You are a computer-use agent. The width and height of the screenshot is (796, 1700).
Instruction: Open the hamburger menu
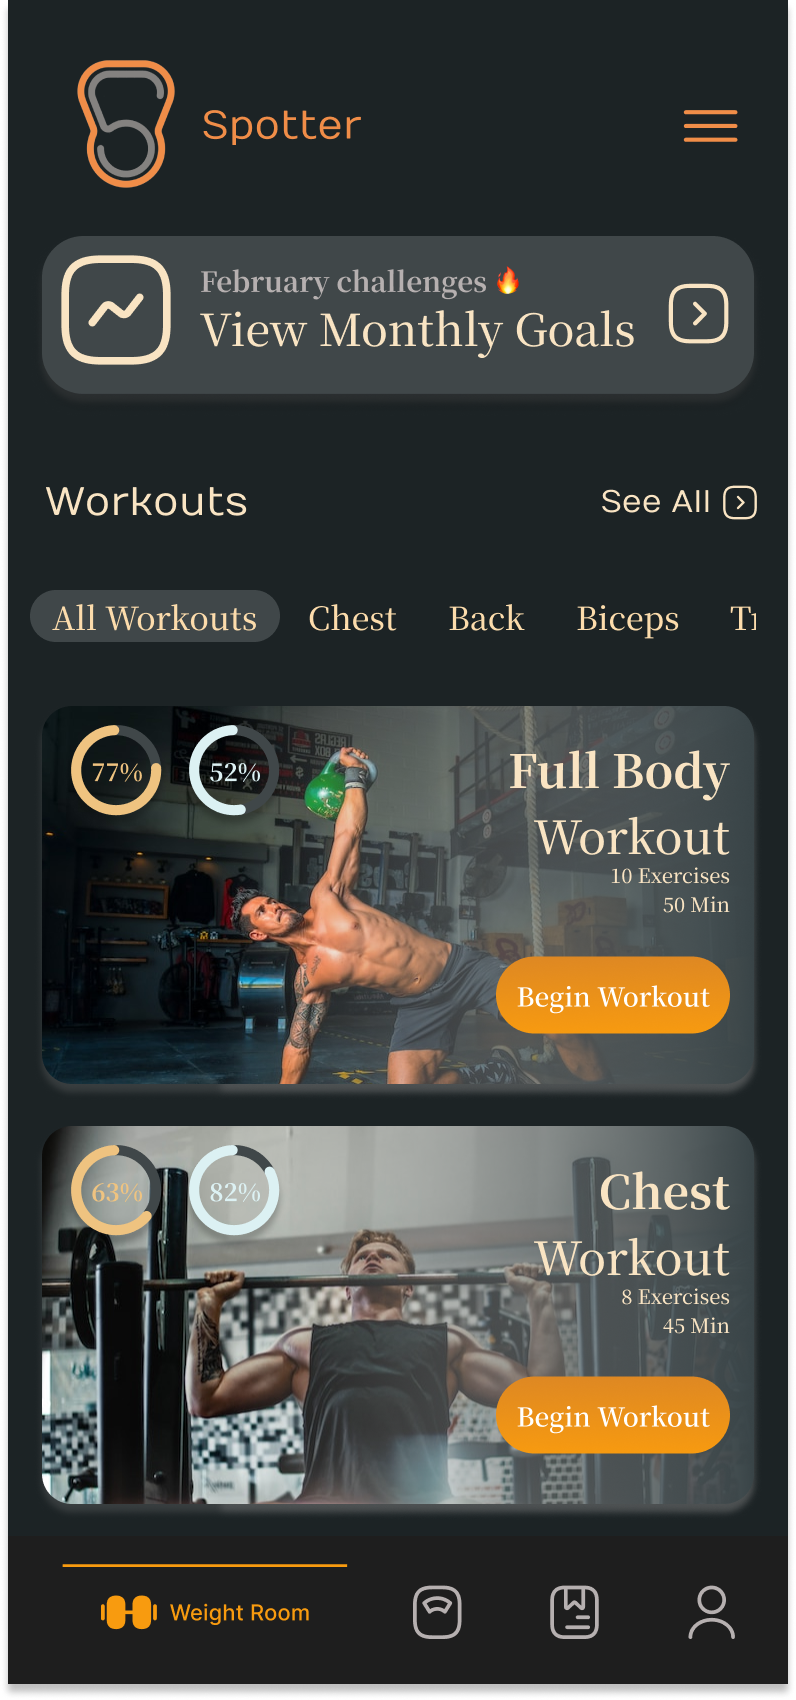click(x=710, y=126)
